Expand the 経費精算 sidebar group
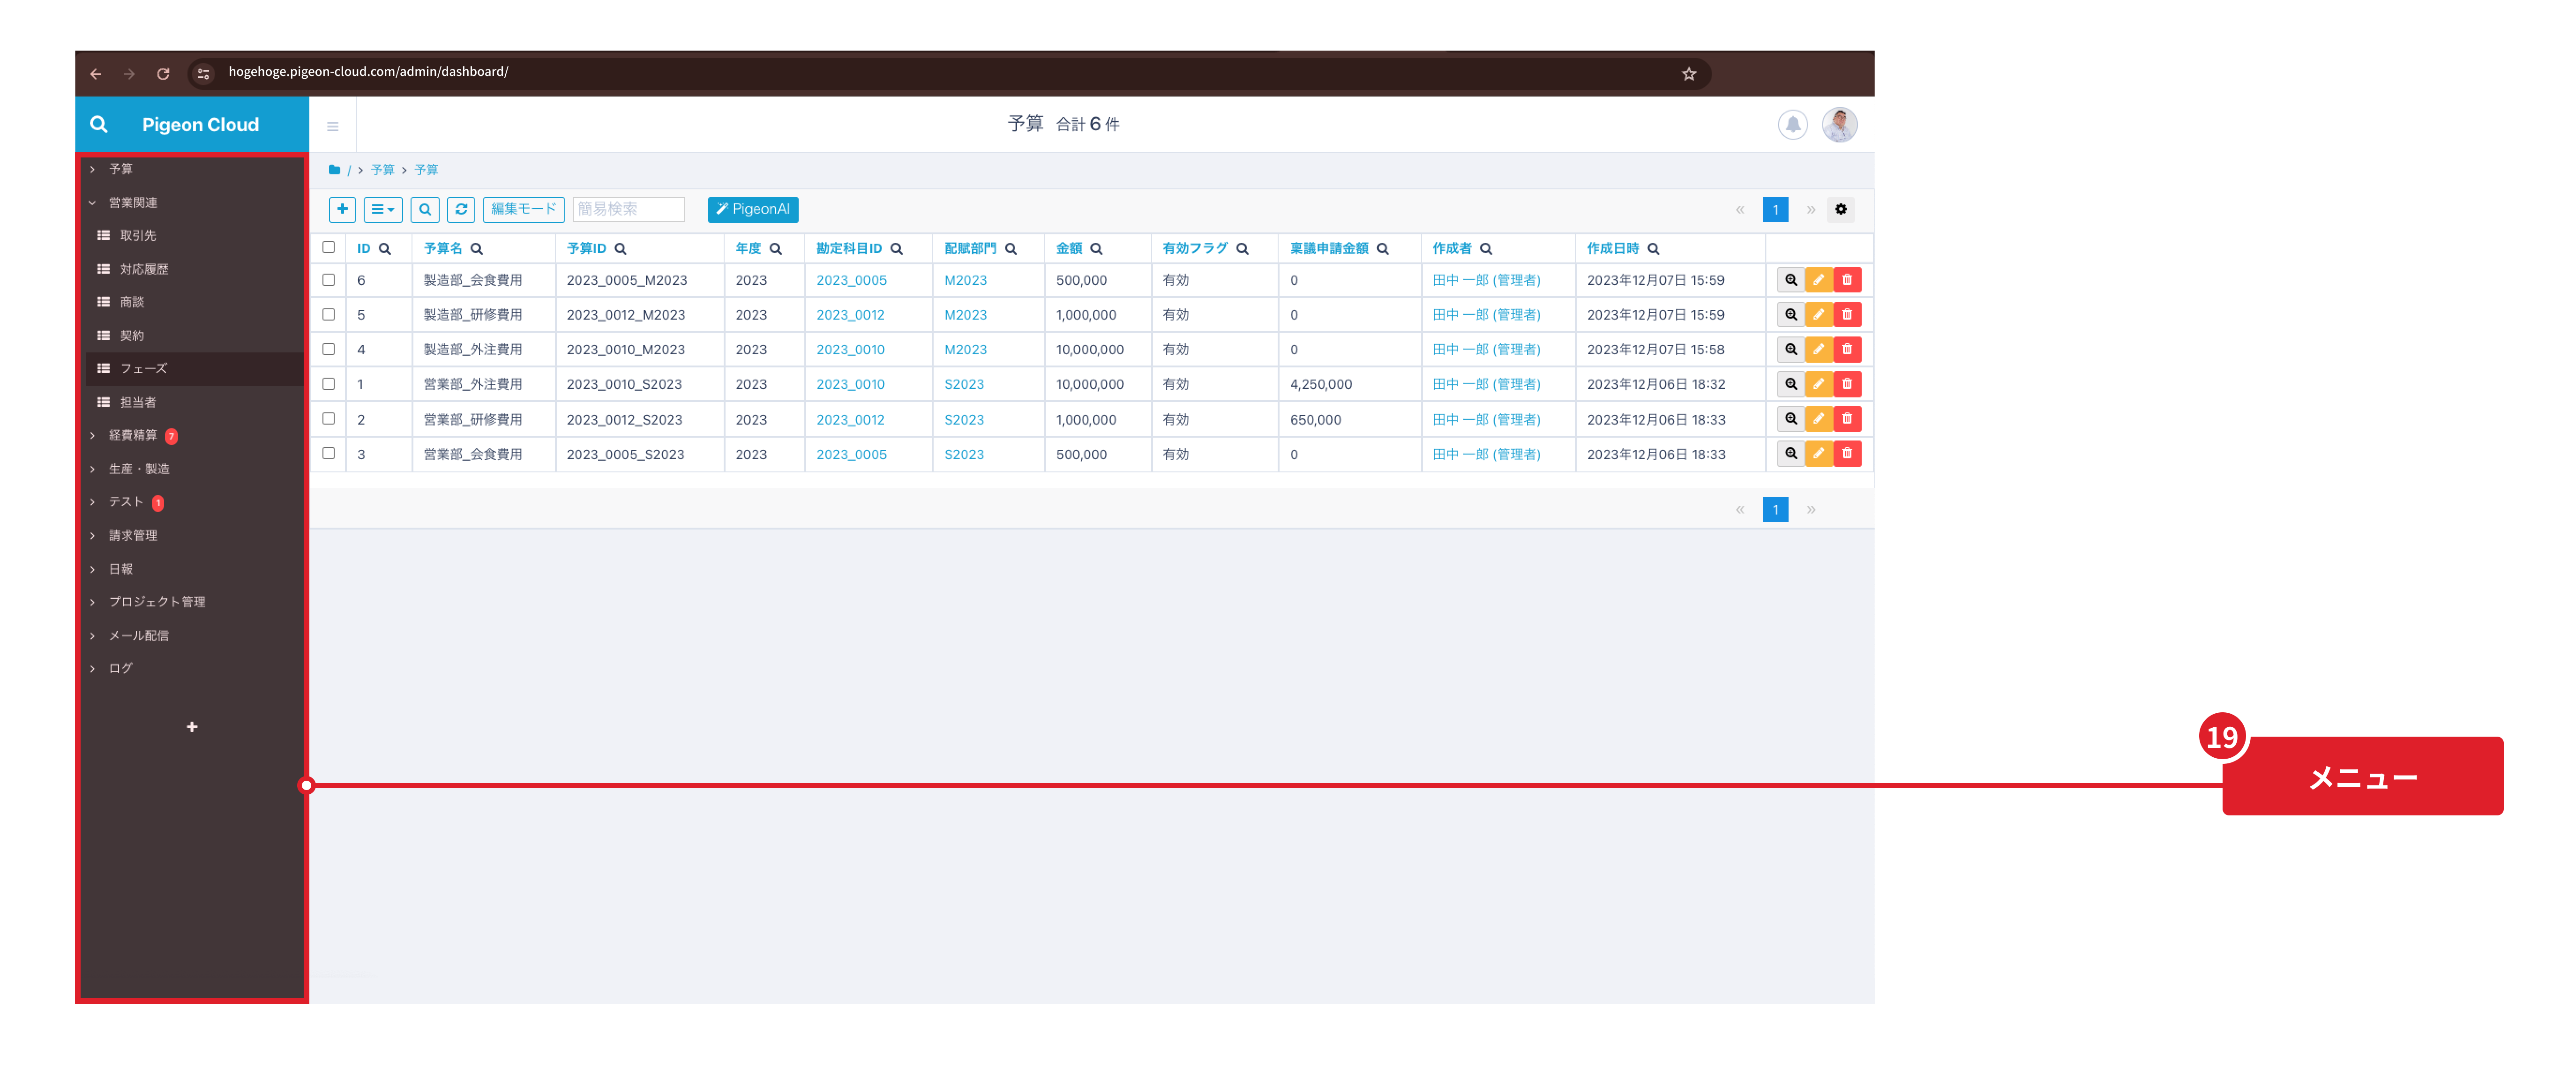2576x1090 pixels. click(x=132, y=435)
